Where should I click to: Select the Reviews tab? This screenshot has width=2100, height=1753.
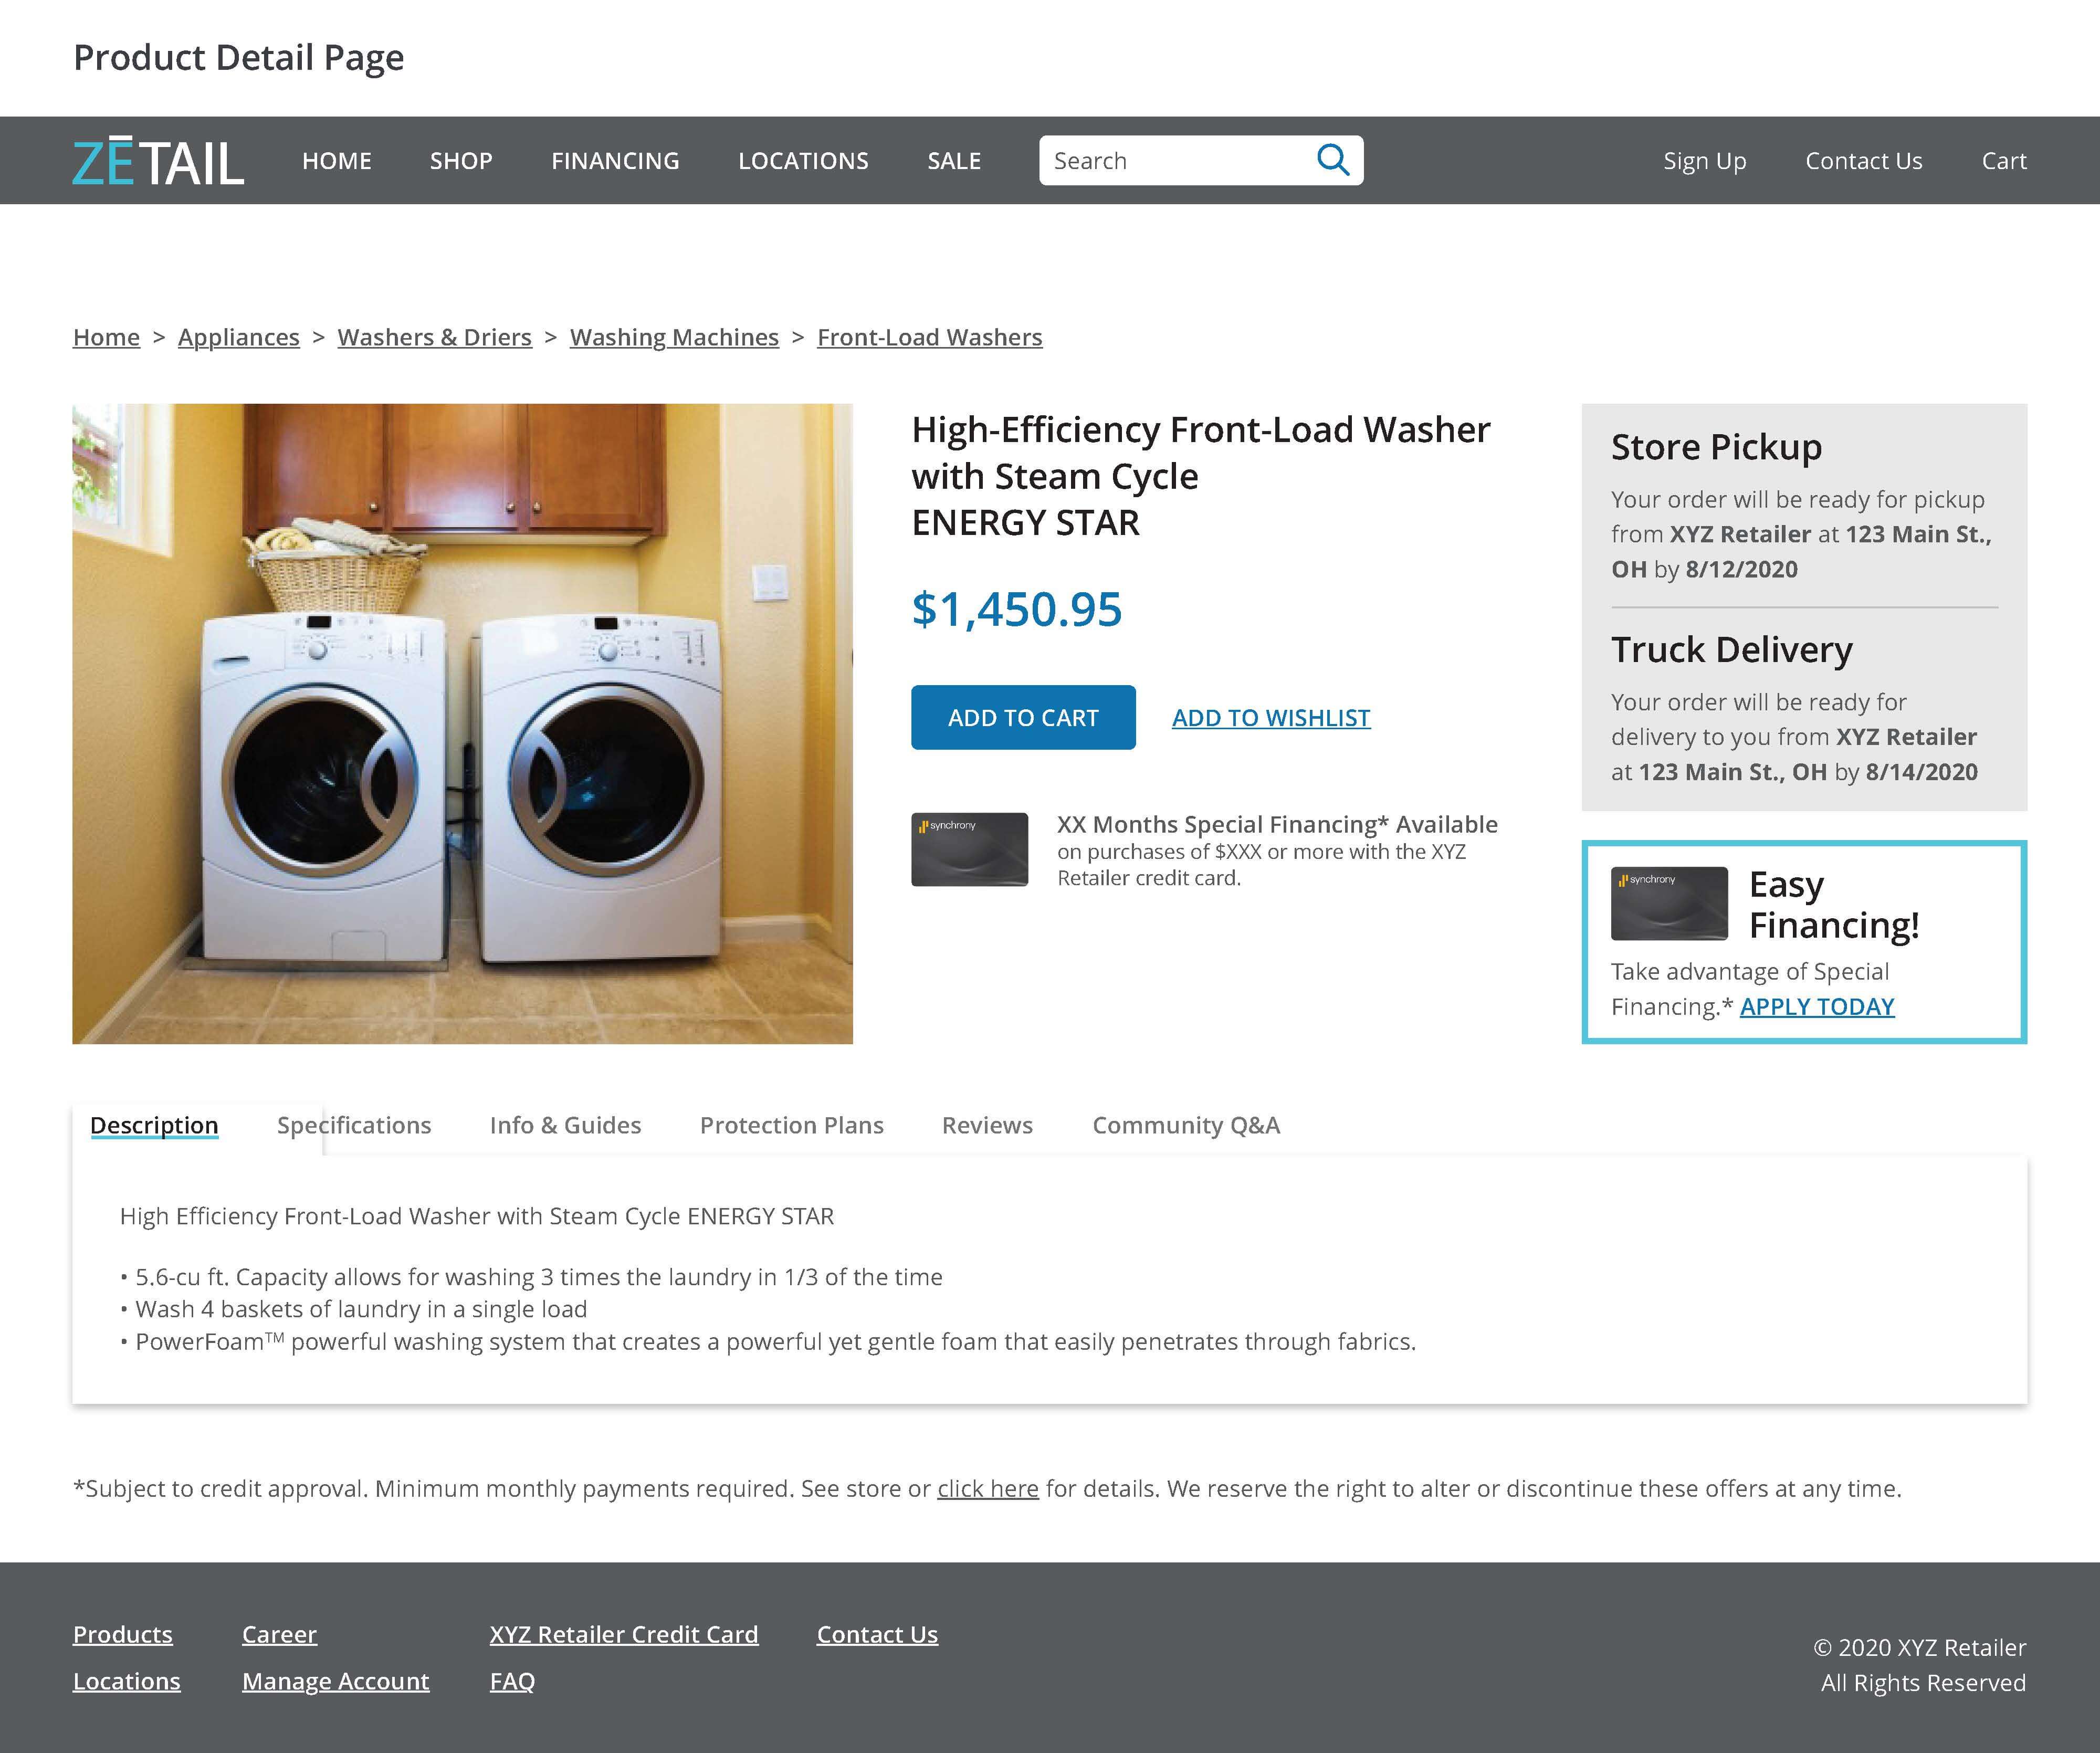pos(987,1125)
